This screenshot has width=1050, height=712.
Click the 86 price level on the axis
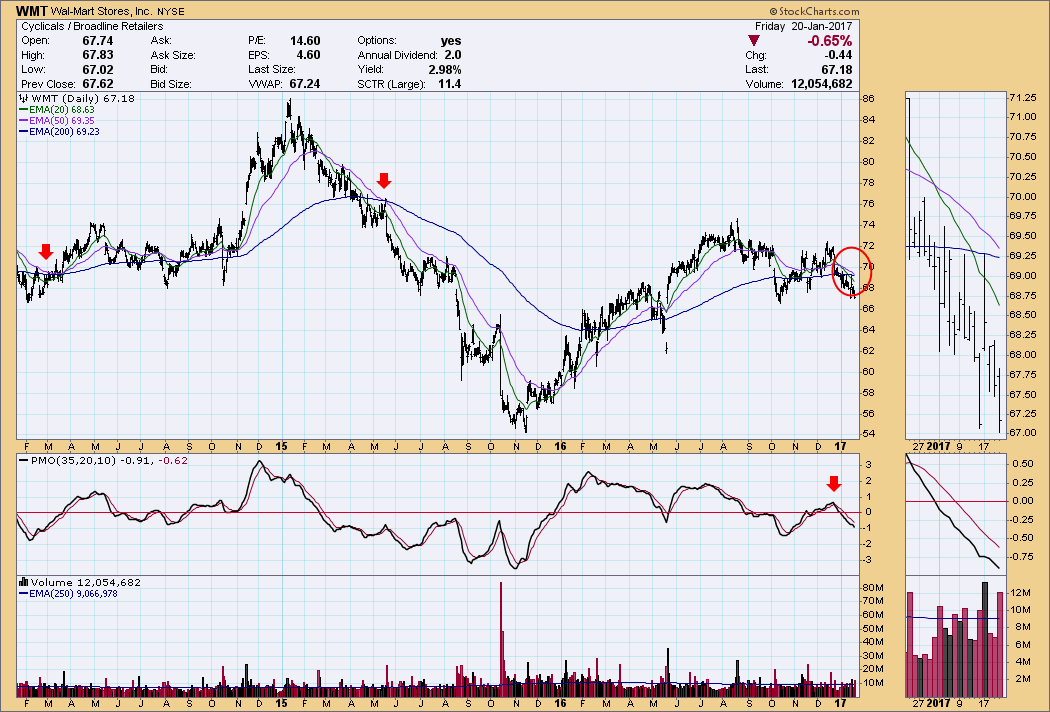point(868,98)
